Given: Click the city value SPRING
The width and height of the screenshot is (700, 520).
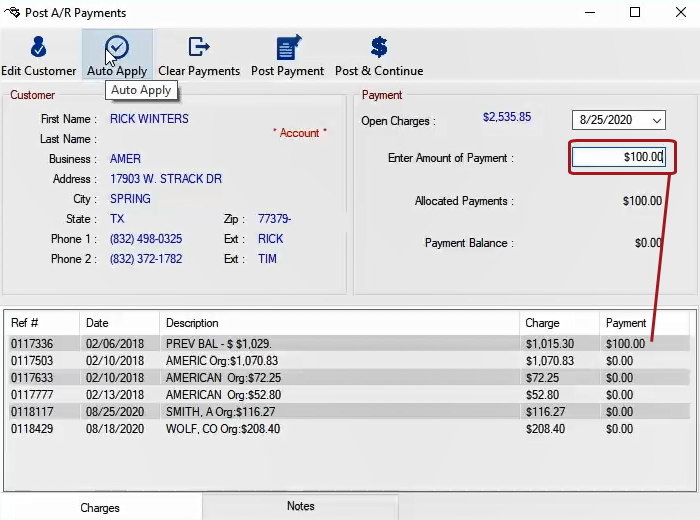Looking at the screenshot, I should point(130,199).
